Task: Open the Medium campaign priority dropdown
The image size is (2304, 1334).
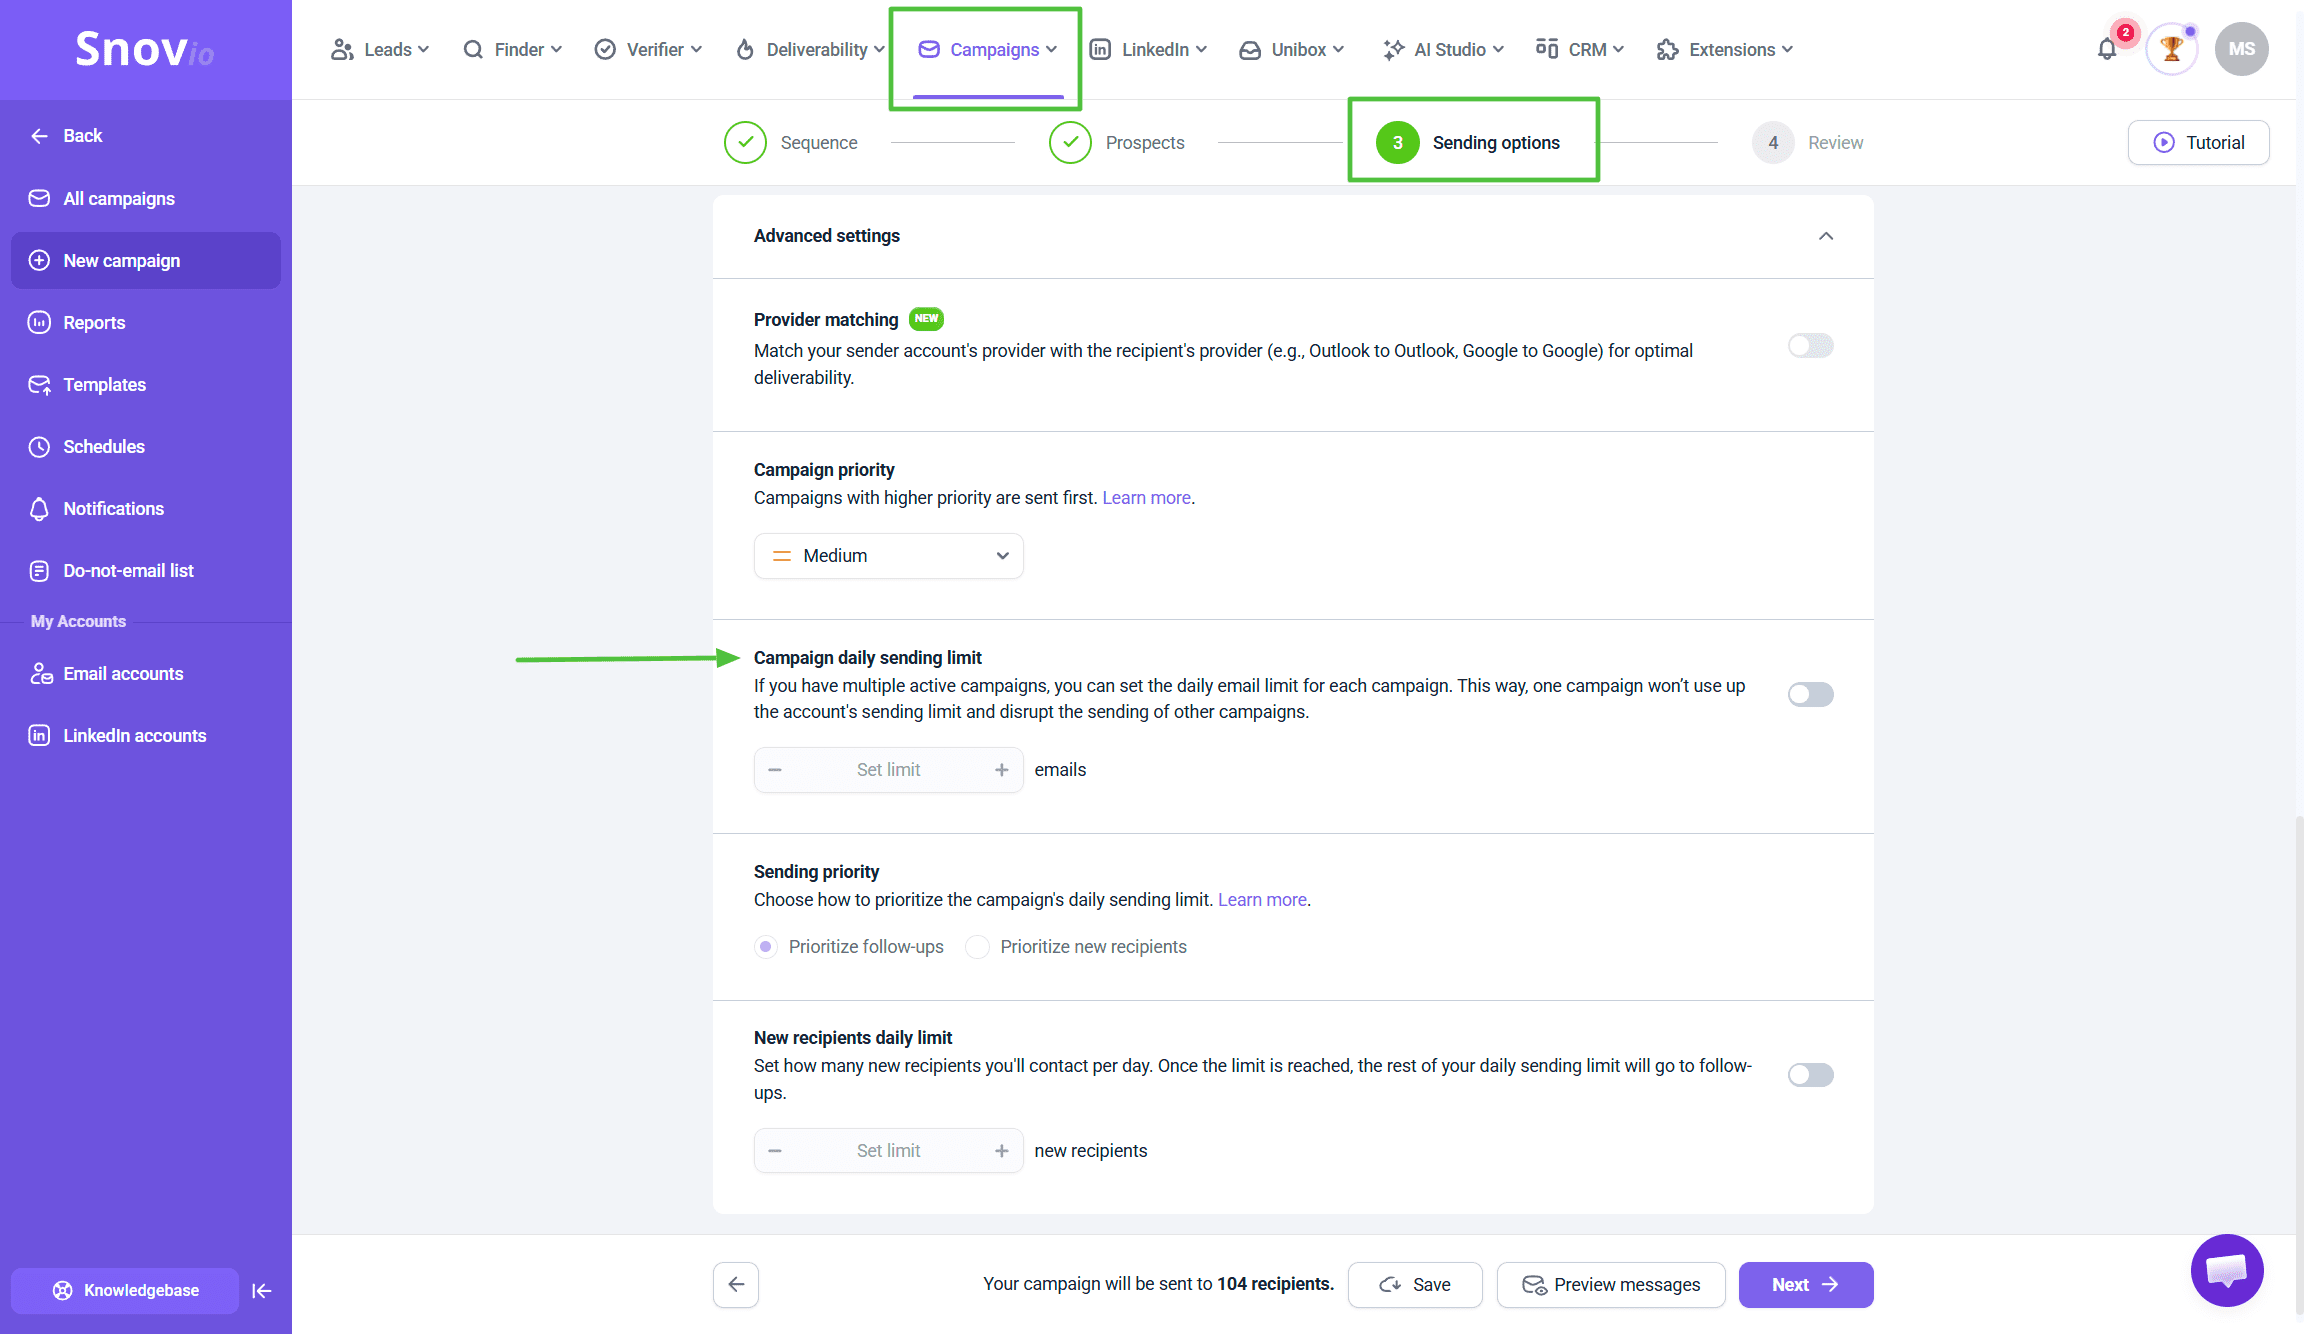Action: point(888,556)
